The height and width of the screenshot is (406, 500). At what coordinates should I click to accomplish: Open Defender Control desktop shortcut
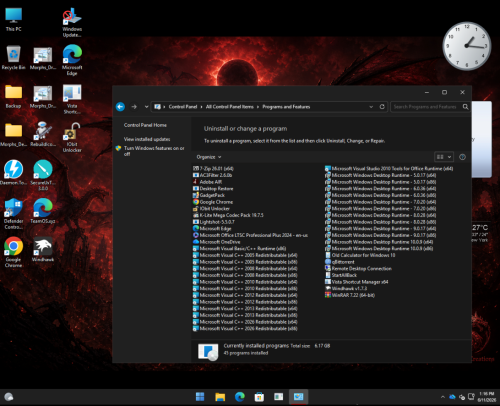[x=13, y=214]
